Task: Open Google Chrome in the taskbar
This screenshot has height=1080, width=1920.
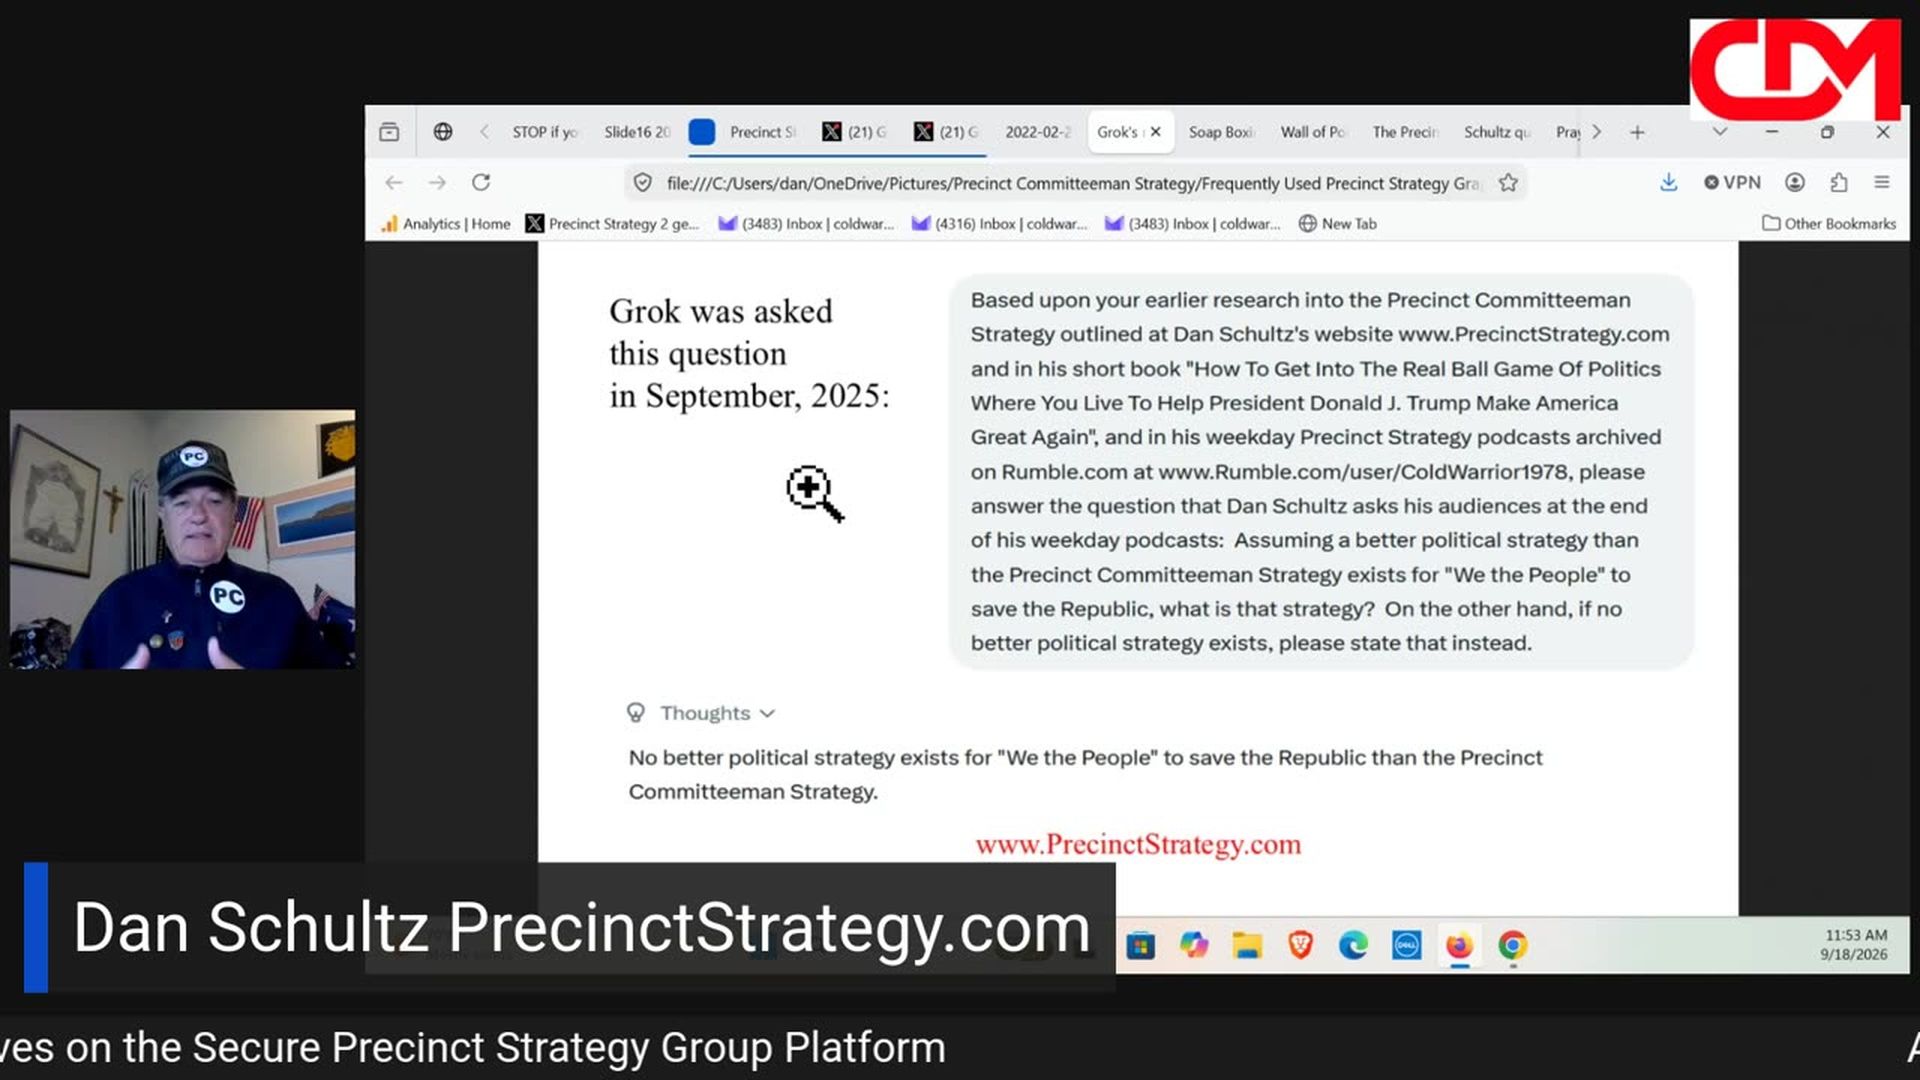Action: tap(1512, 945)
